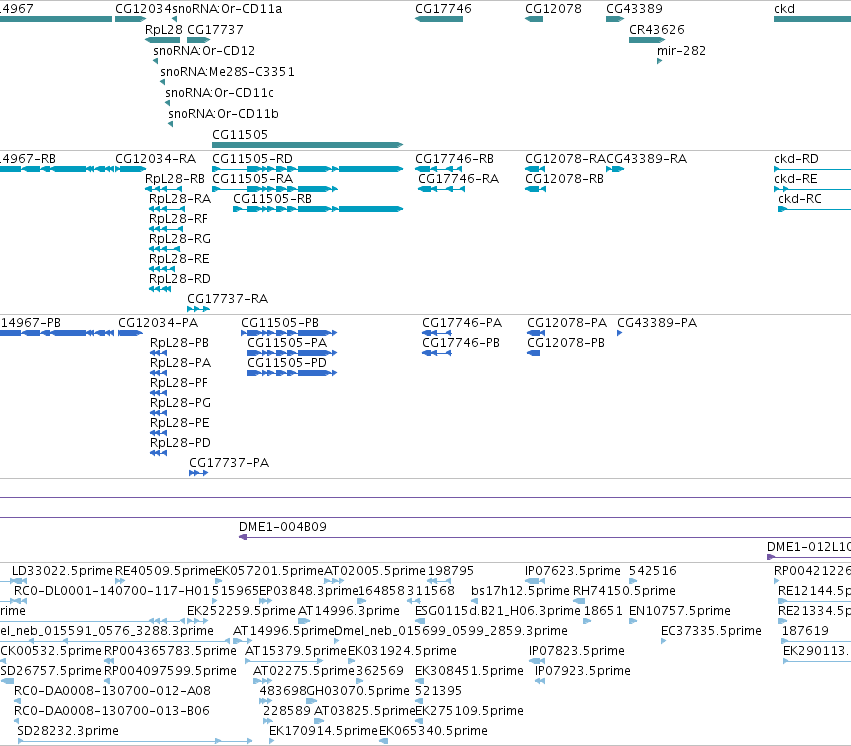The width and height of the screenshot is (851, 746).
Task: Click the DME1-004B09 BAC label
Action: (x=283, y=527)
